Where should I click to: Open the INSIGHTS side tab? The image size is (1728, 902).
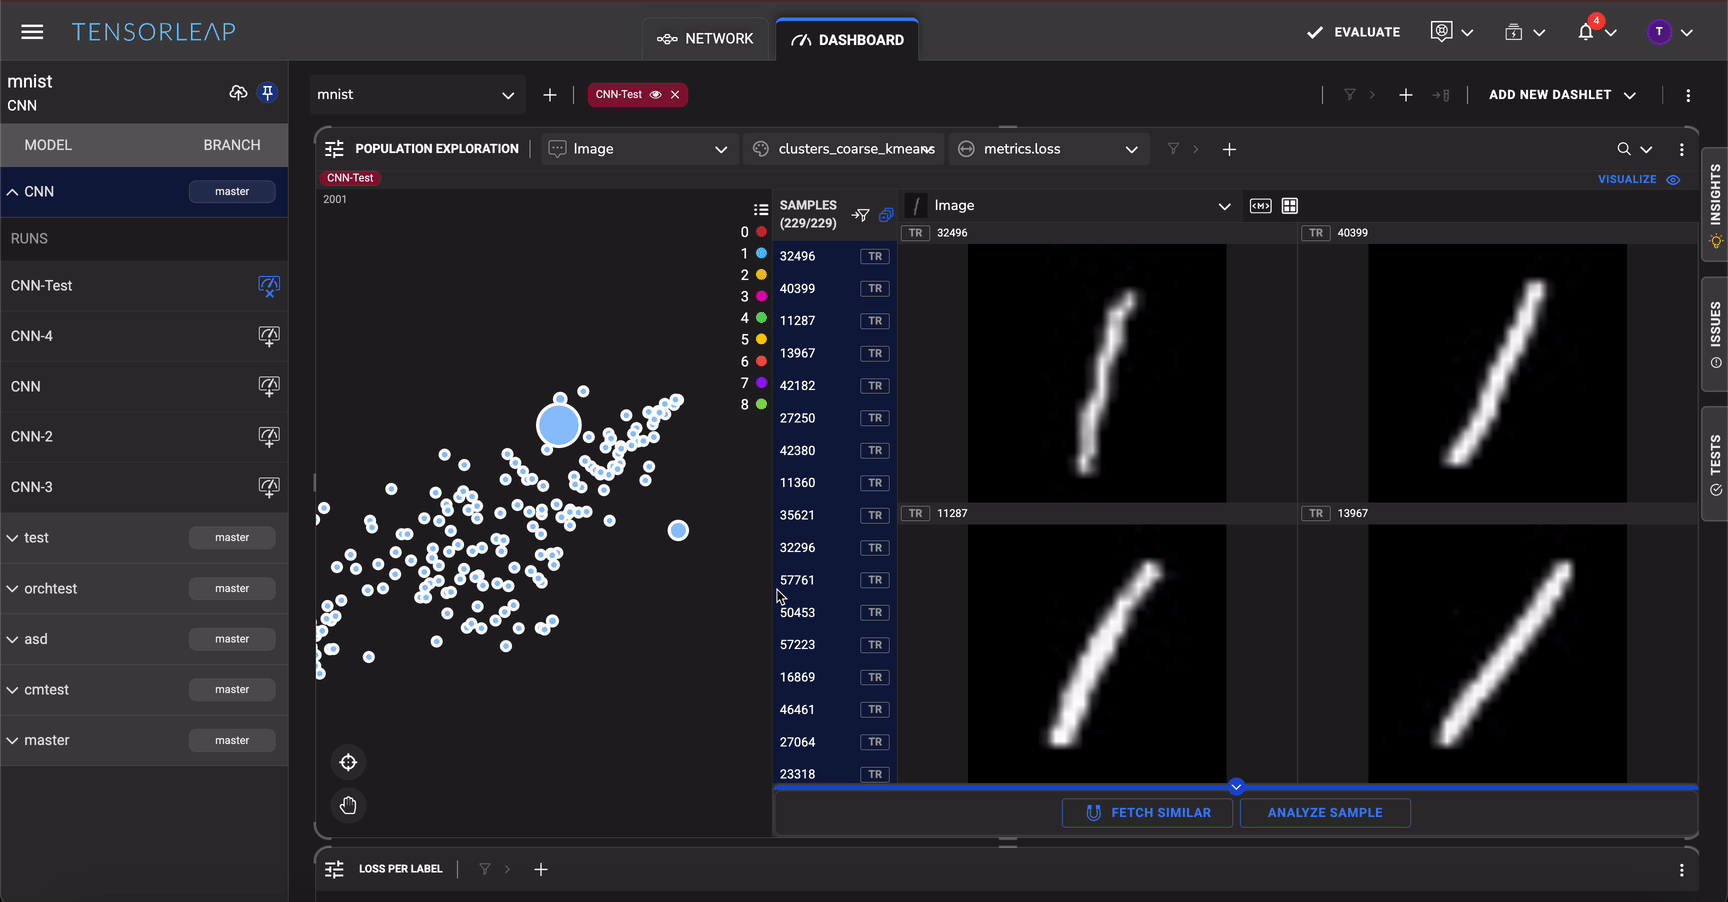pos(1715,205)
